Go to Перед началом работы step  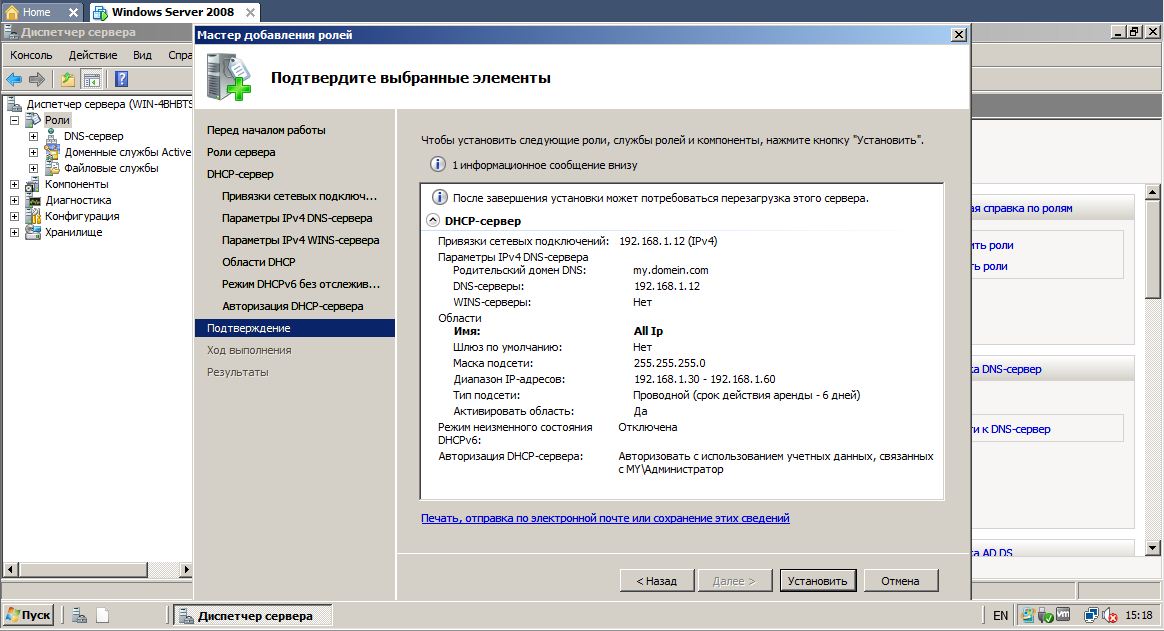point(266,130)
